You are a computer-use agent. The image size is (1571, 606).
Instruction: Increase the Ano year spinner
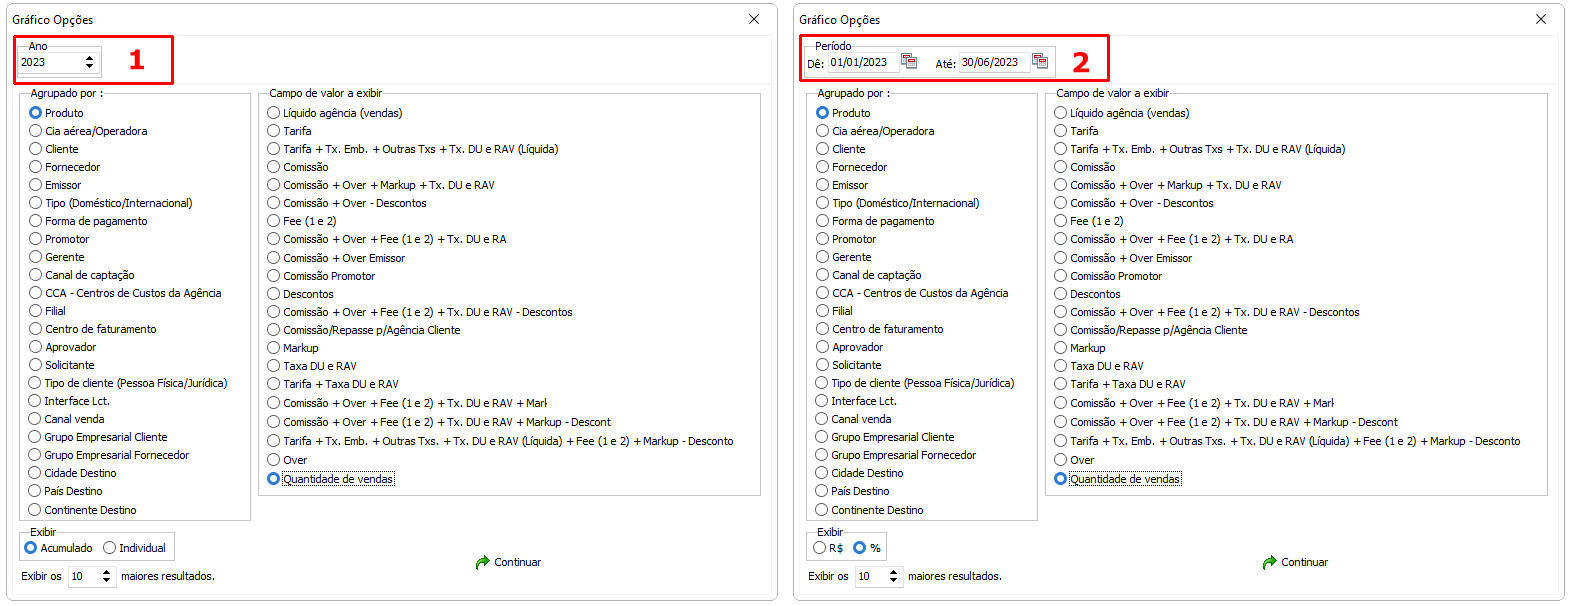[90, 58]
